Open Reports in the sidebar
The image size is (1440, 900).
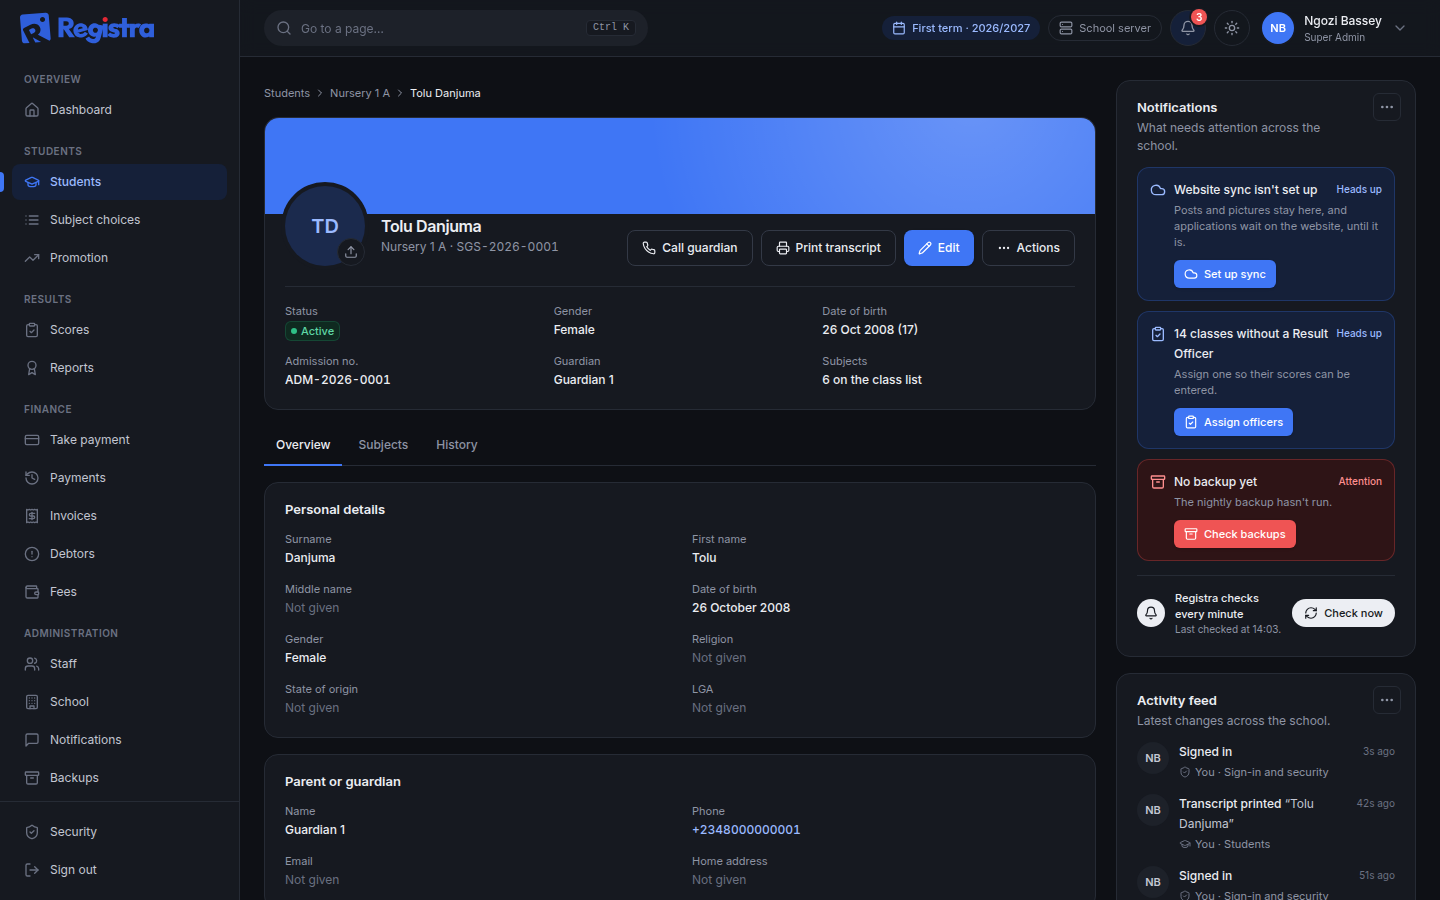click(x=119, y=368)
